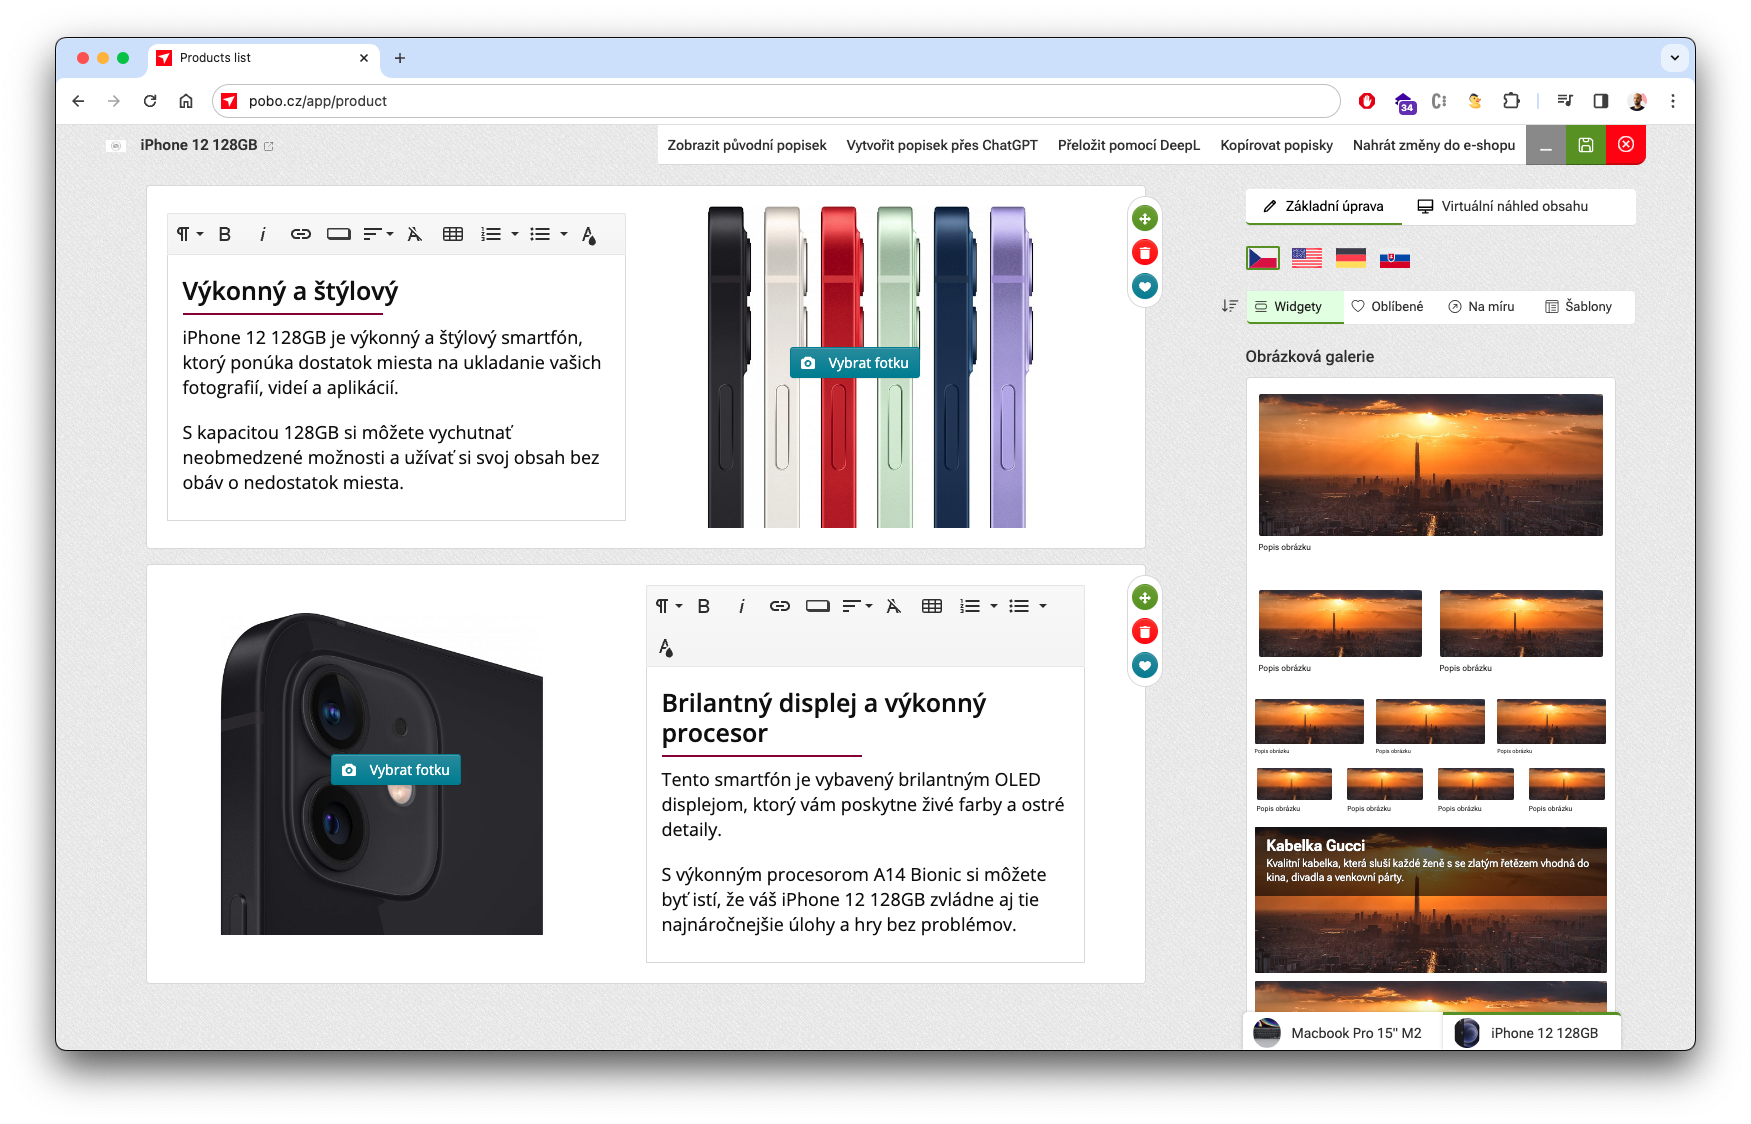Click Vybrat fotku on the black iPhone camera image
This screenshot has height=1124, width=1751.
click(396, 770)
